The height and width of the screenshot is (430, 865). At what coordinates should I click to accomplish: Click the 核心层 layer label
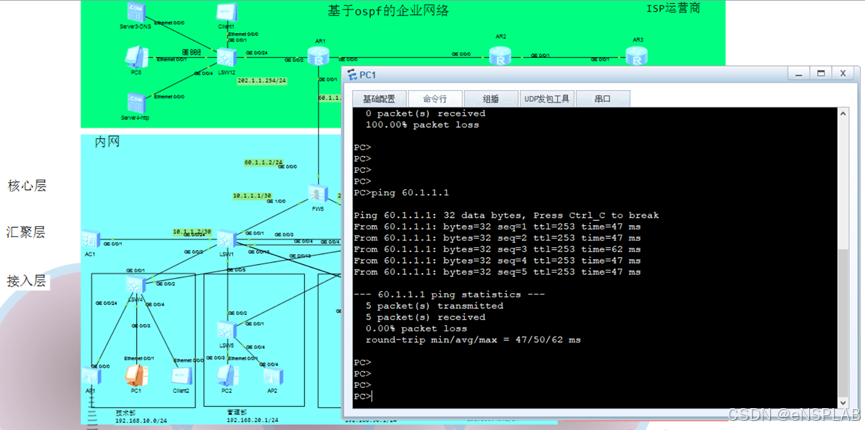coord(26,185)
